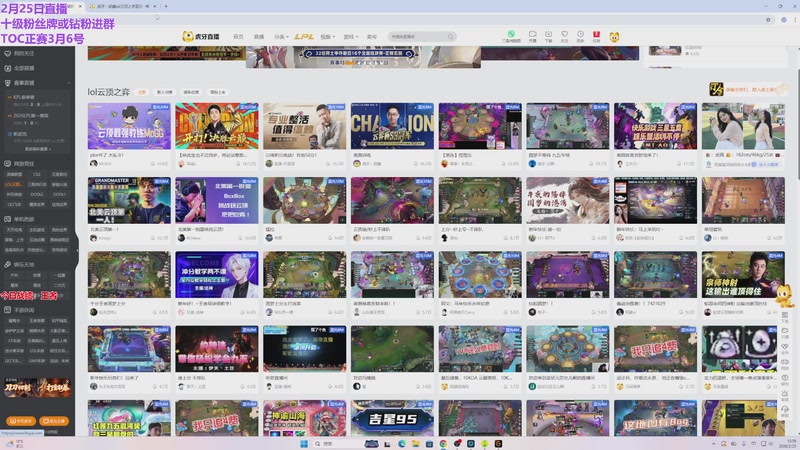800x450 pixels.
Task: Open Chrome from the taskbar
Action: pos(443,443)
